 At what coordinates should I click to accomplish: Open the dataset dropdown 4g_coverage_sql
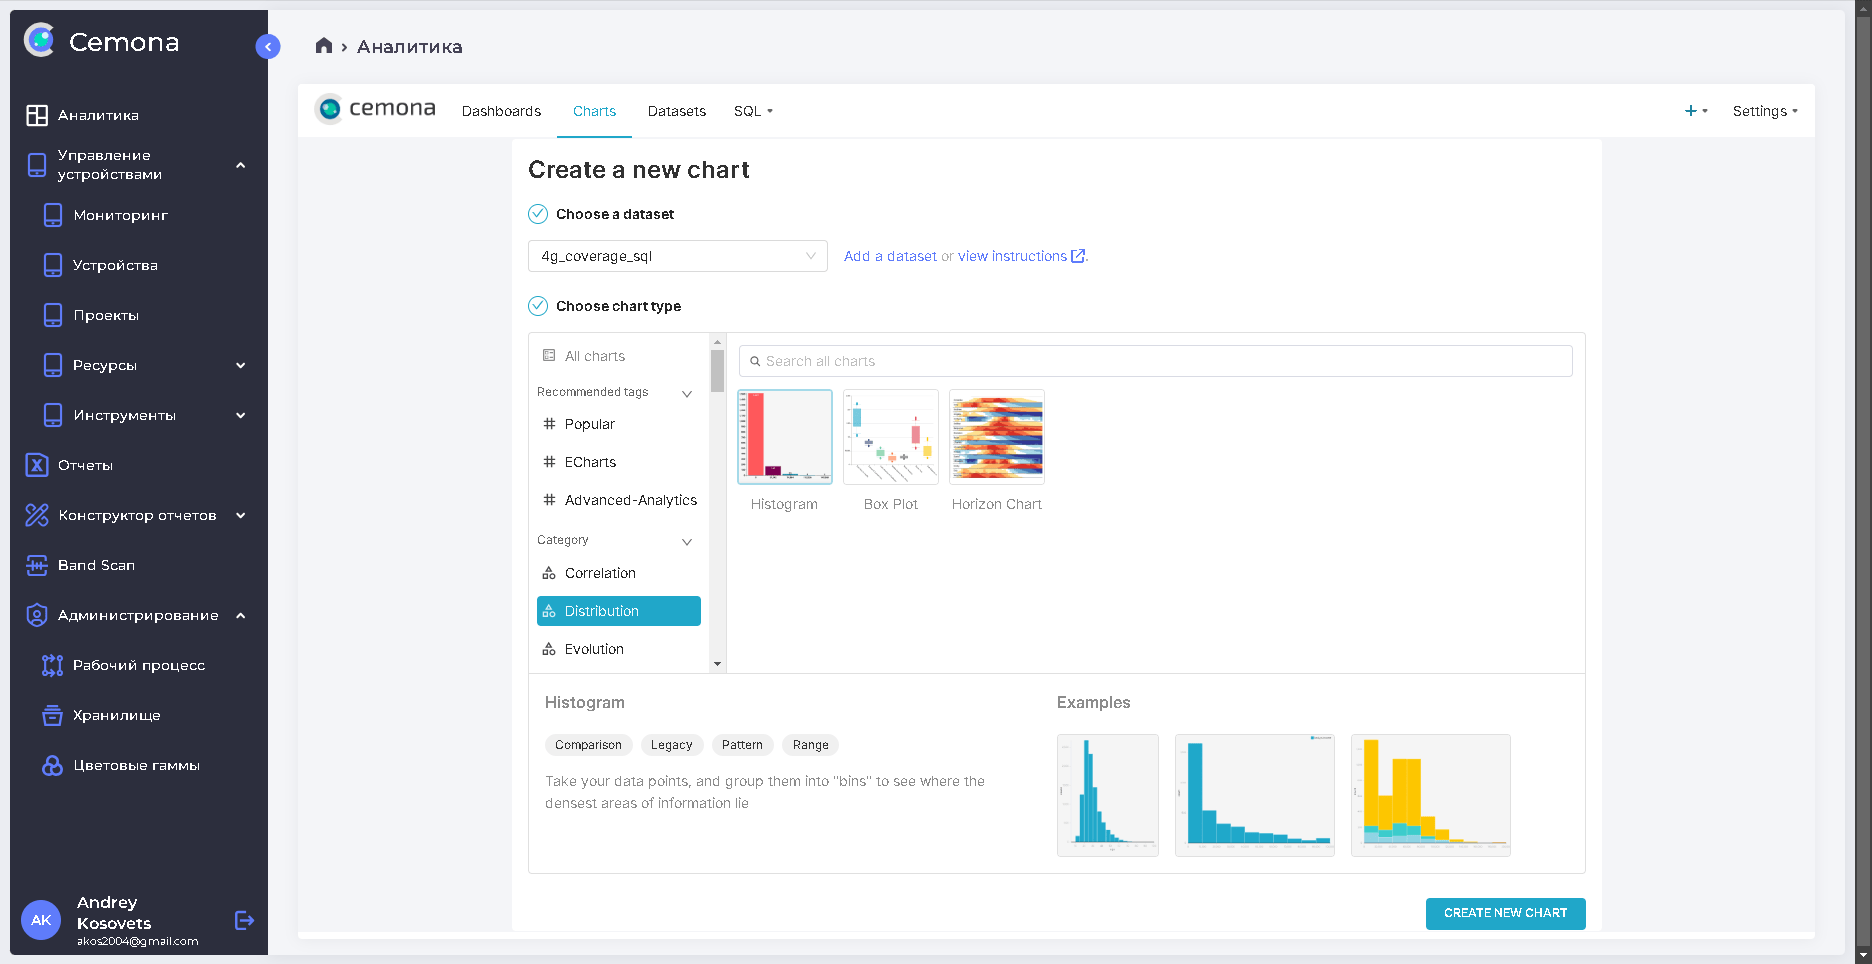pos(677,256)
